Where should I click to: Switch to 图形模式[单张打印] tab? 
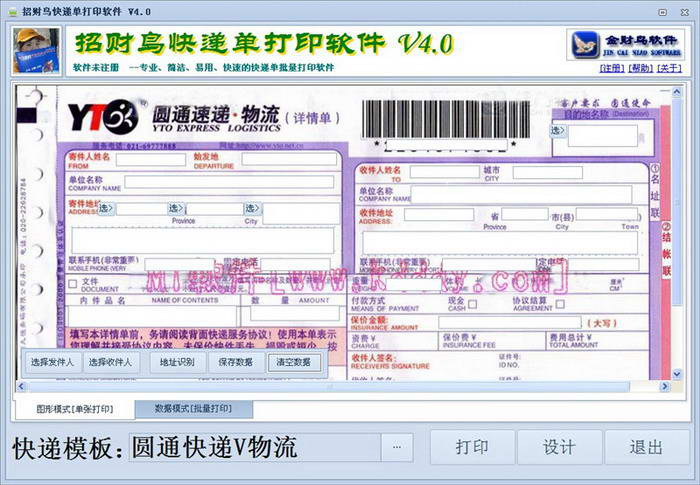pos(75,409)
